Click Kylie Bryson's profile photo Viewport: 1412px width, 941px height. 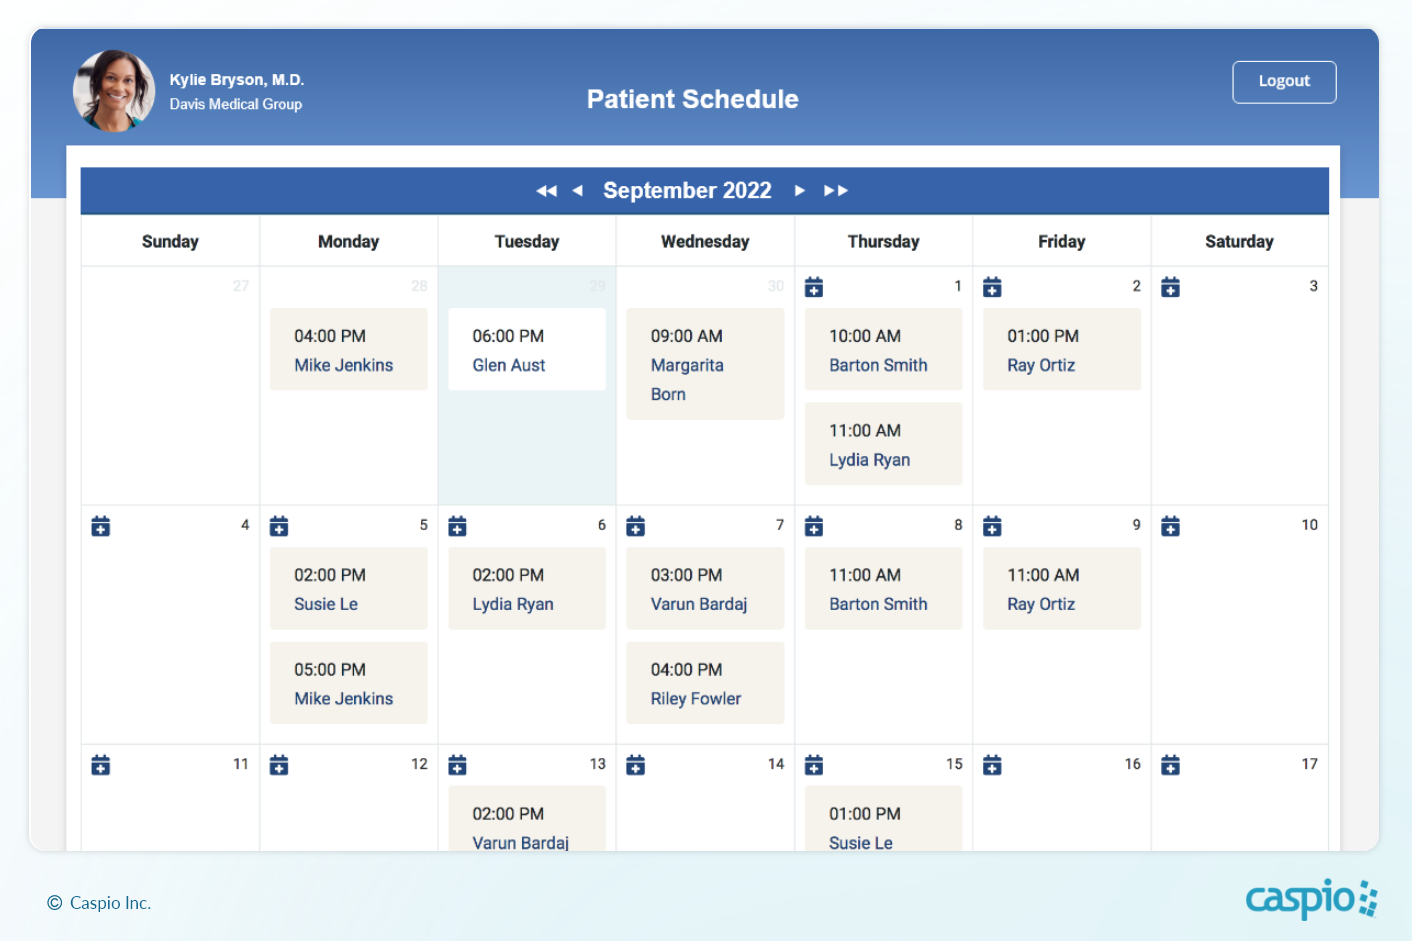pyautogui.click(x=114, y=91)
